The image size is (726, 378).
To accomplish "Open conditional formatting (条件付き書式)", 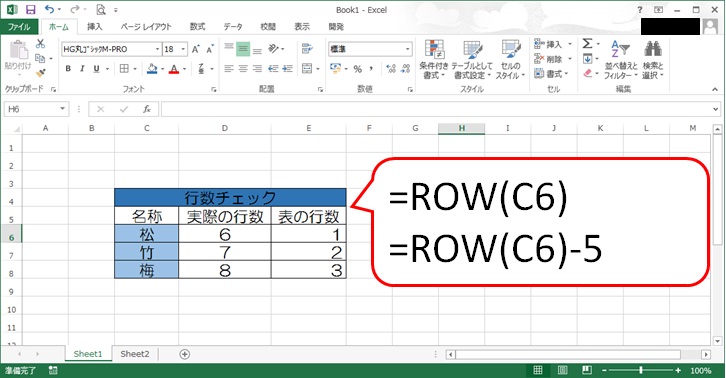I will [x=434, y=59].
